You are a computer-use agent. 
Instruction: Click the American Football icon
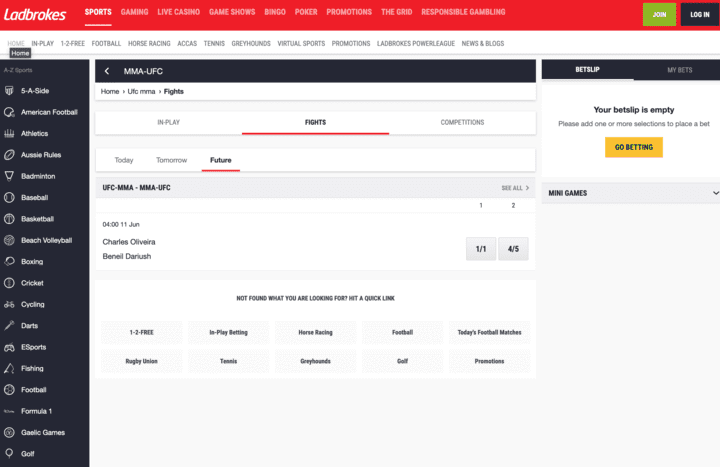pos(9,112)
